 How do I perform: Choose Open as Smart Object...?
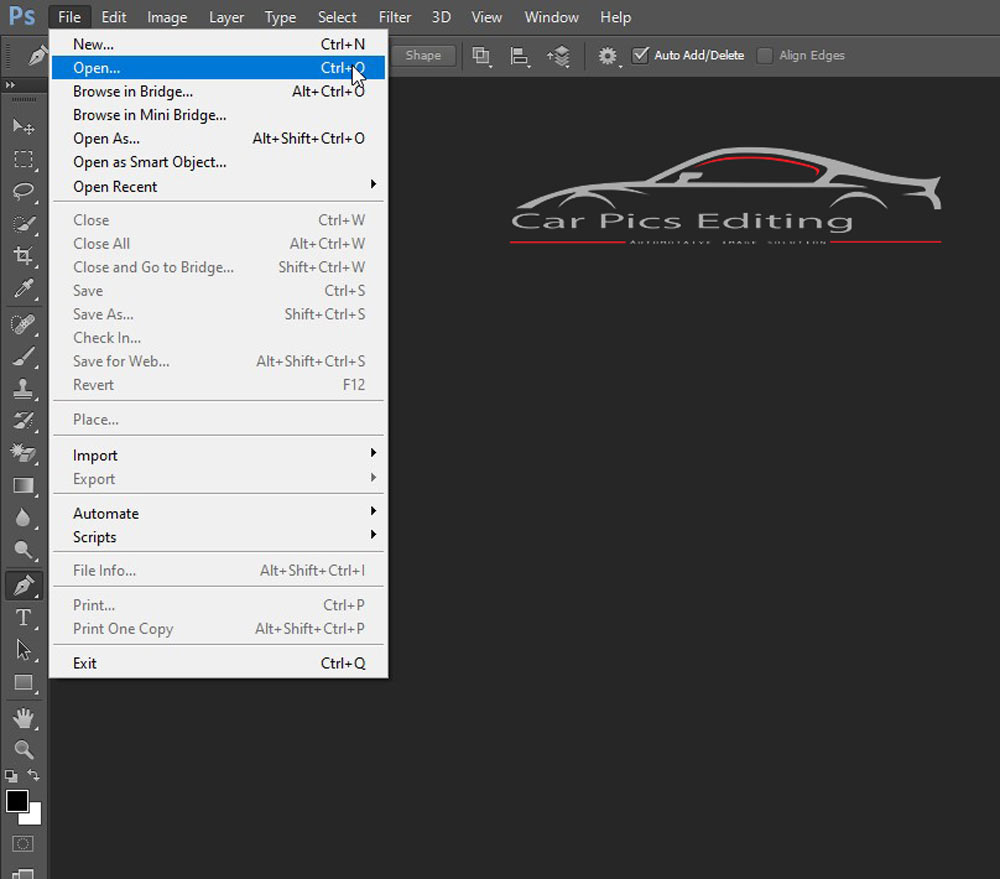click(x=217, y=162)
